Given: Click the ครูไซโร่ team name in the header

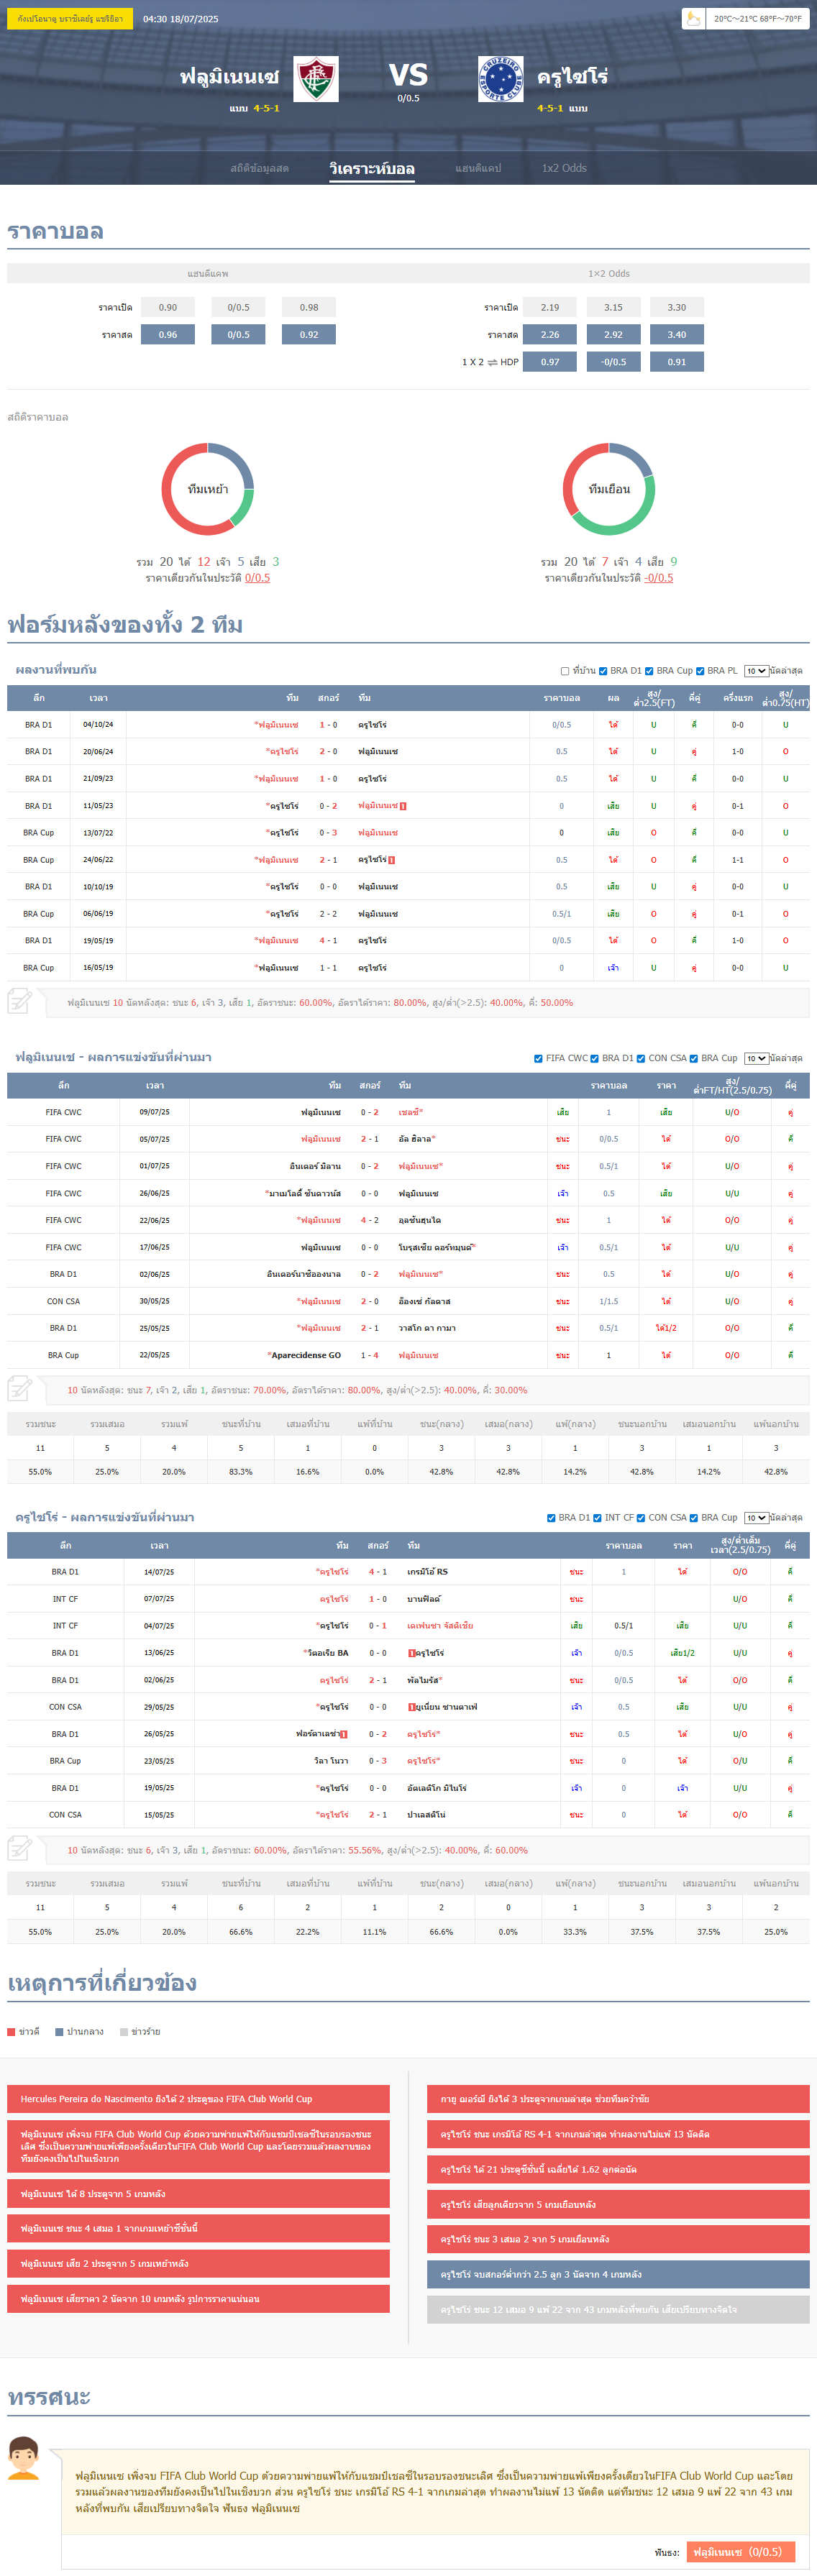Looking at the screenshot, I should (572, 77).
